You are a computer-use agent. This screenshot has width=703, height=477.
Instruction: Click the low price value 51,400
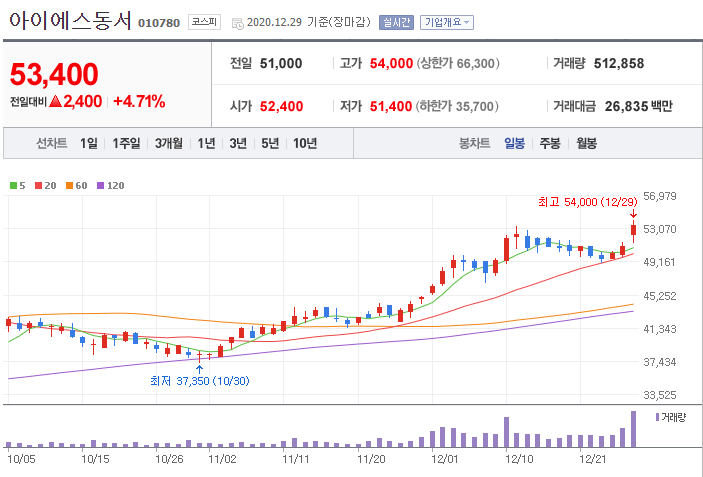pyautogui.click(x=391, y=106)
